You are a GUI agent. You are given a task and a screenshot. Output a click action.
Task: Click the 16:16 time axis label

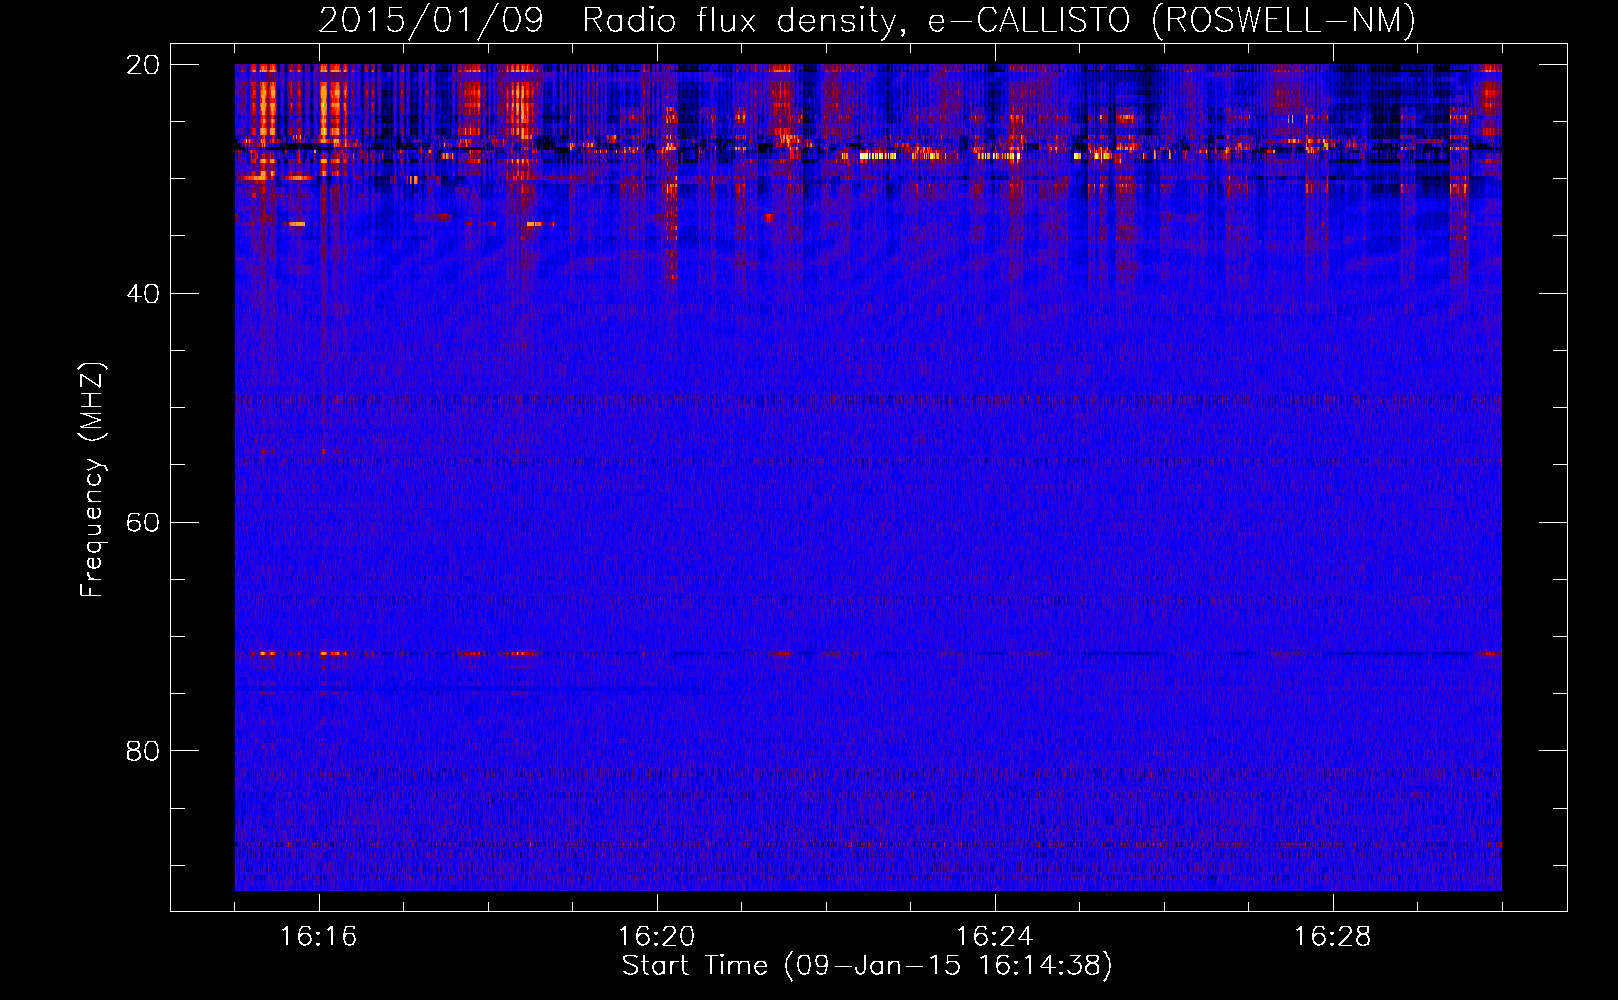click(x=318, y=937)
